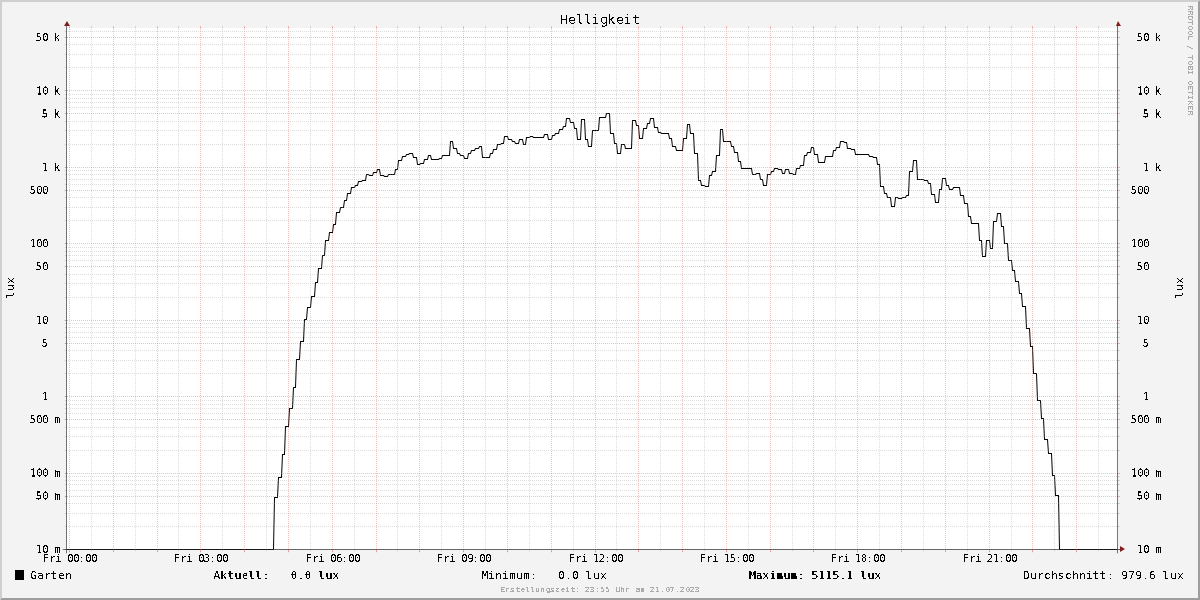The height and width of the screenshot is (600, 1200).
Task: Click the "1 k" label on right axis
Action: pos(1151,167)
